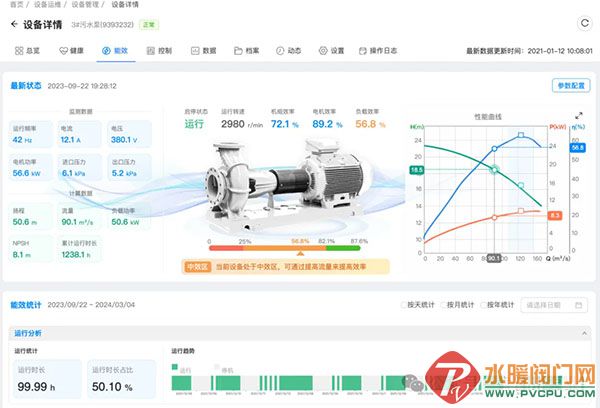600x408 pixels.
Task: Click the 运行 legend item in trend chart
Action: [181, 369]
